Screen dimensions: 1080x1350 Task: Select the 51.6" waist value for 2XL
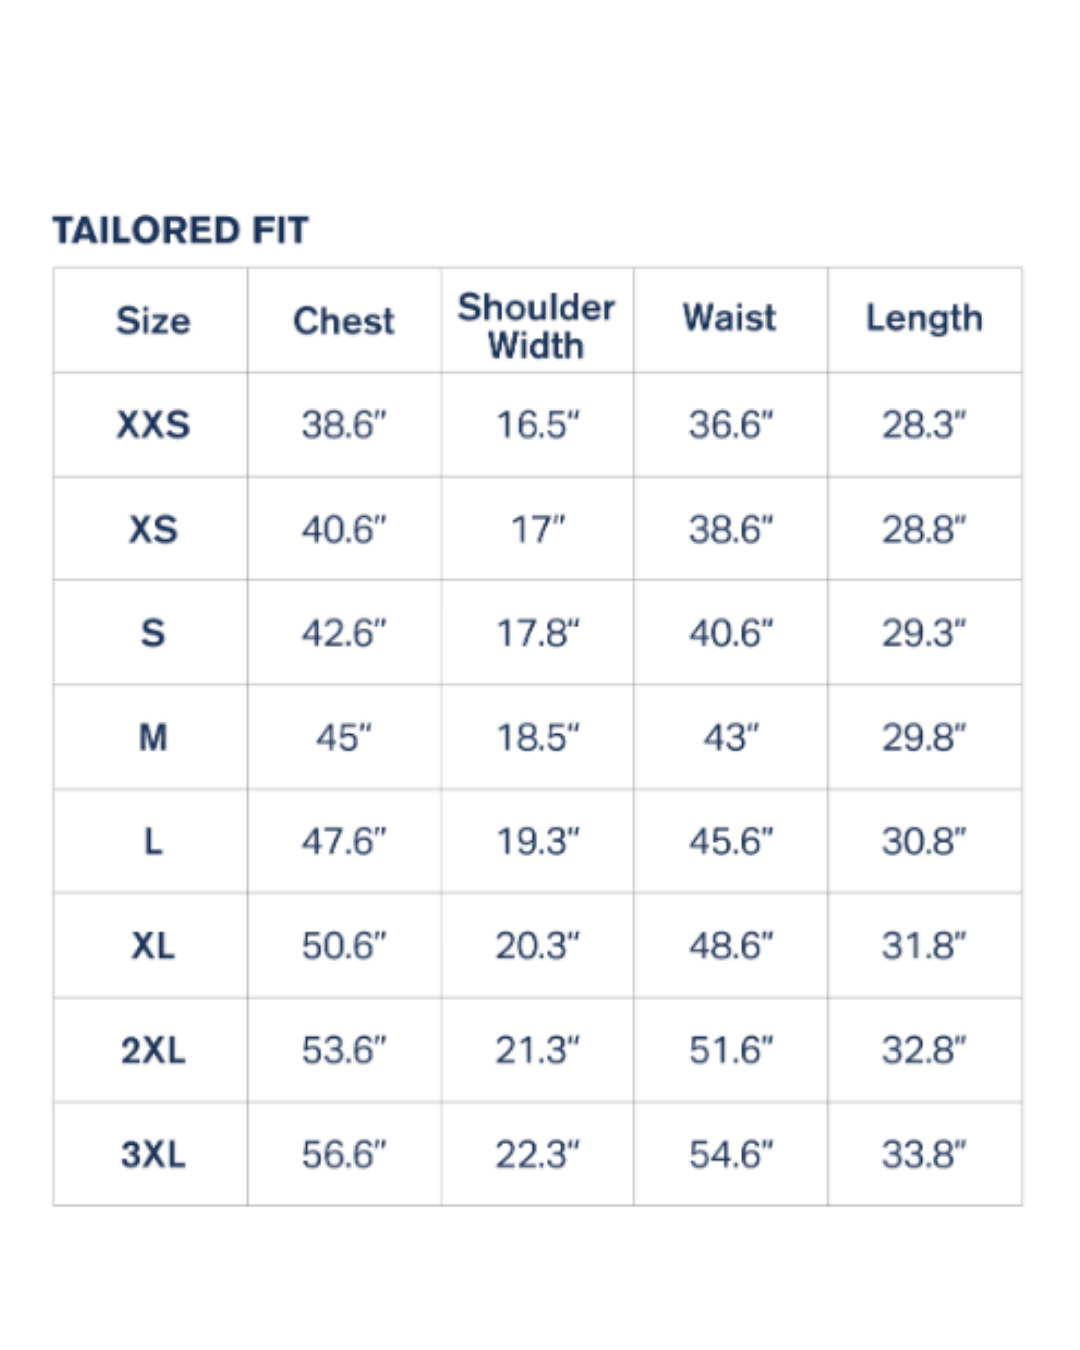click(x=731, y=1051)
